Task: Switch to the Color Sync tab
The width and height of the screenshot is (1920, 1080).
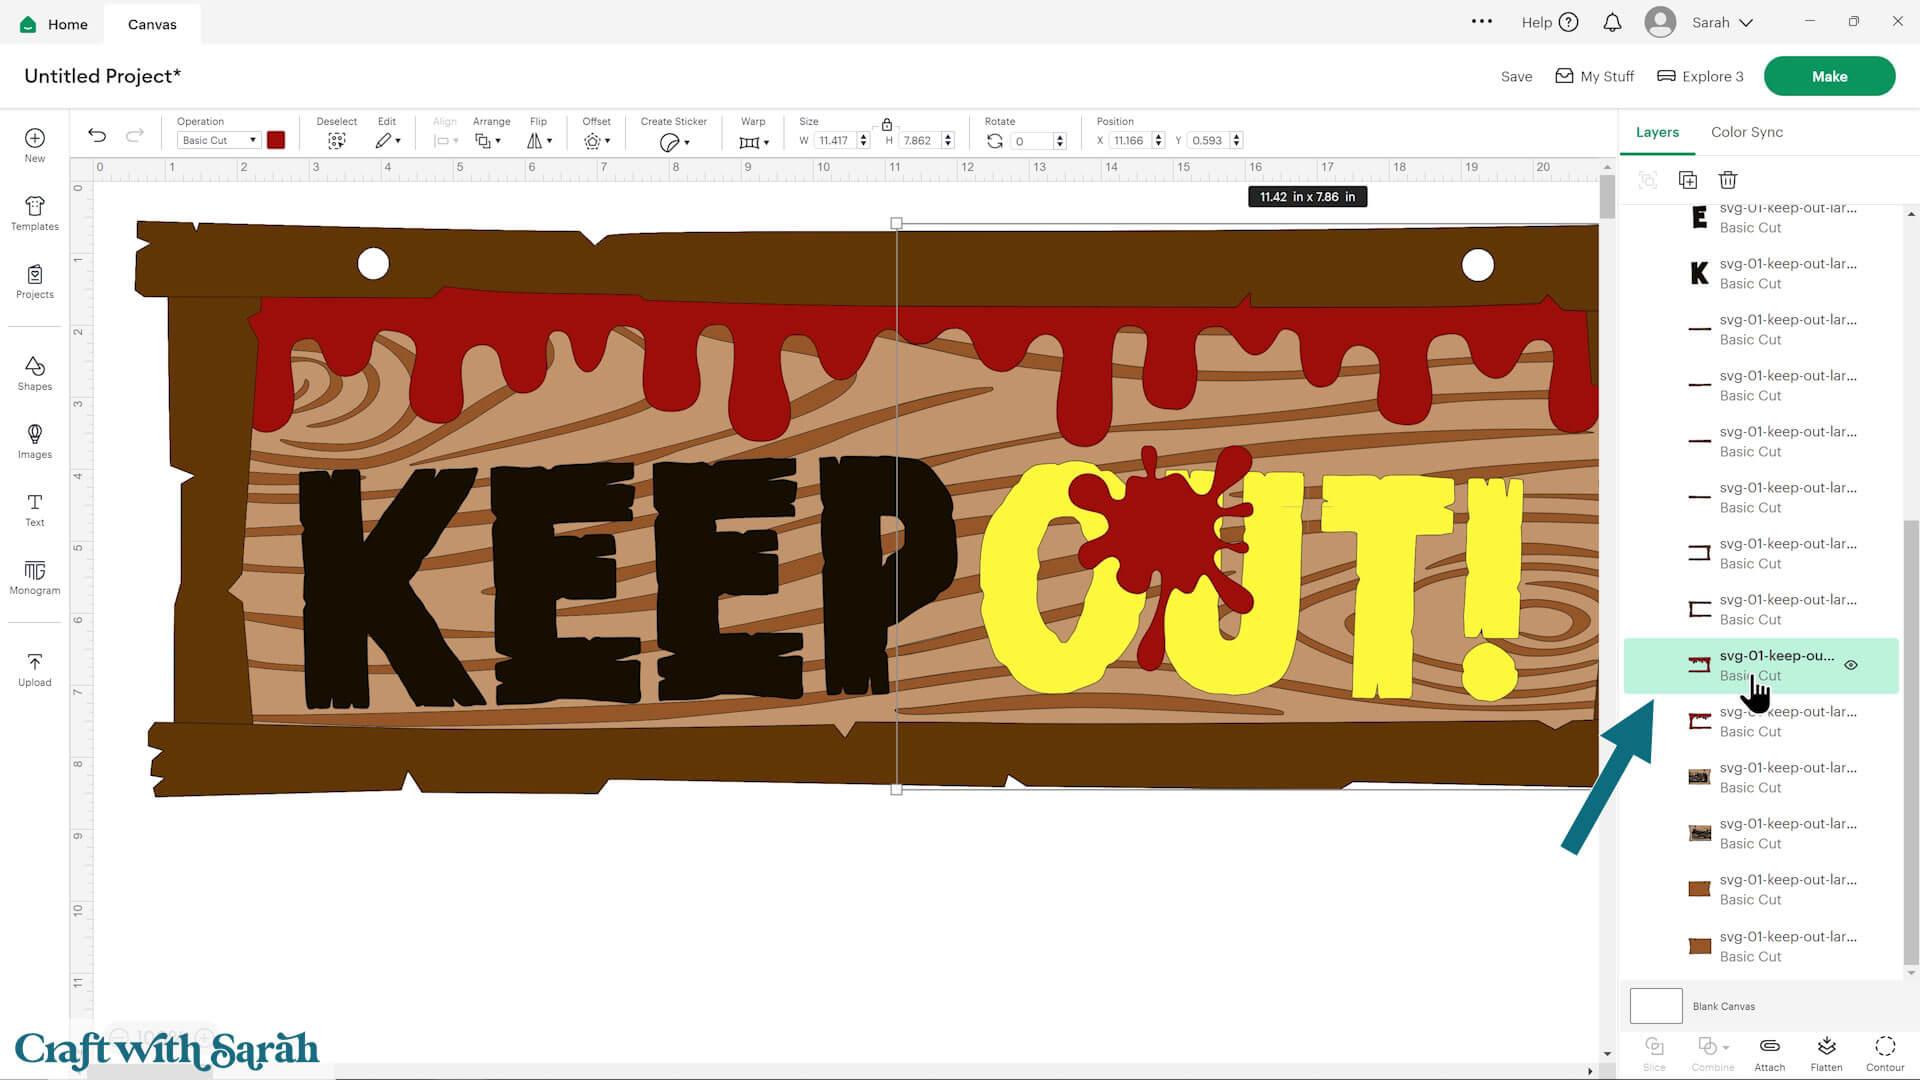Action: [x=1746, y=131]
